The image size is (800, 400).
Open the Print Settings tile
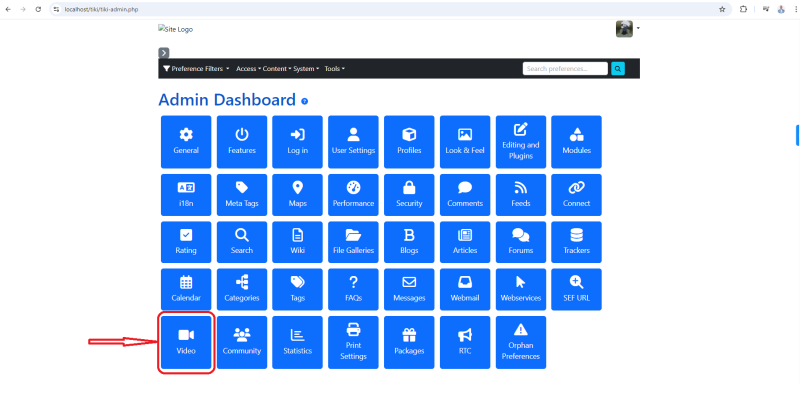[354, 342]
